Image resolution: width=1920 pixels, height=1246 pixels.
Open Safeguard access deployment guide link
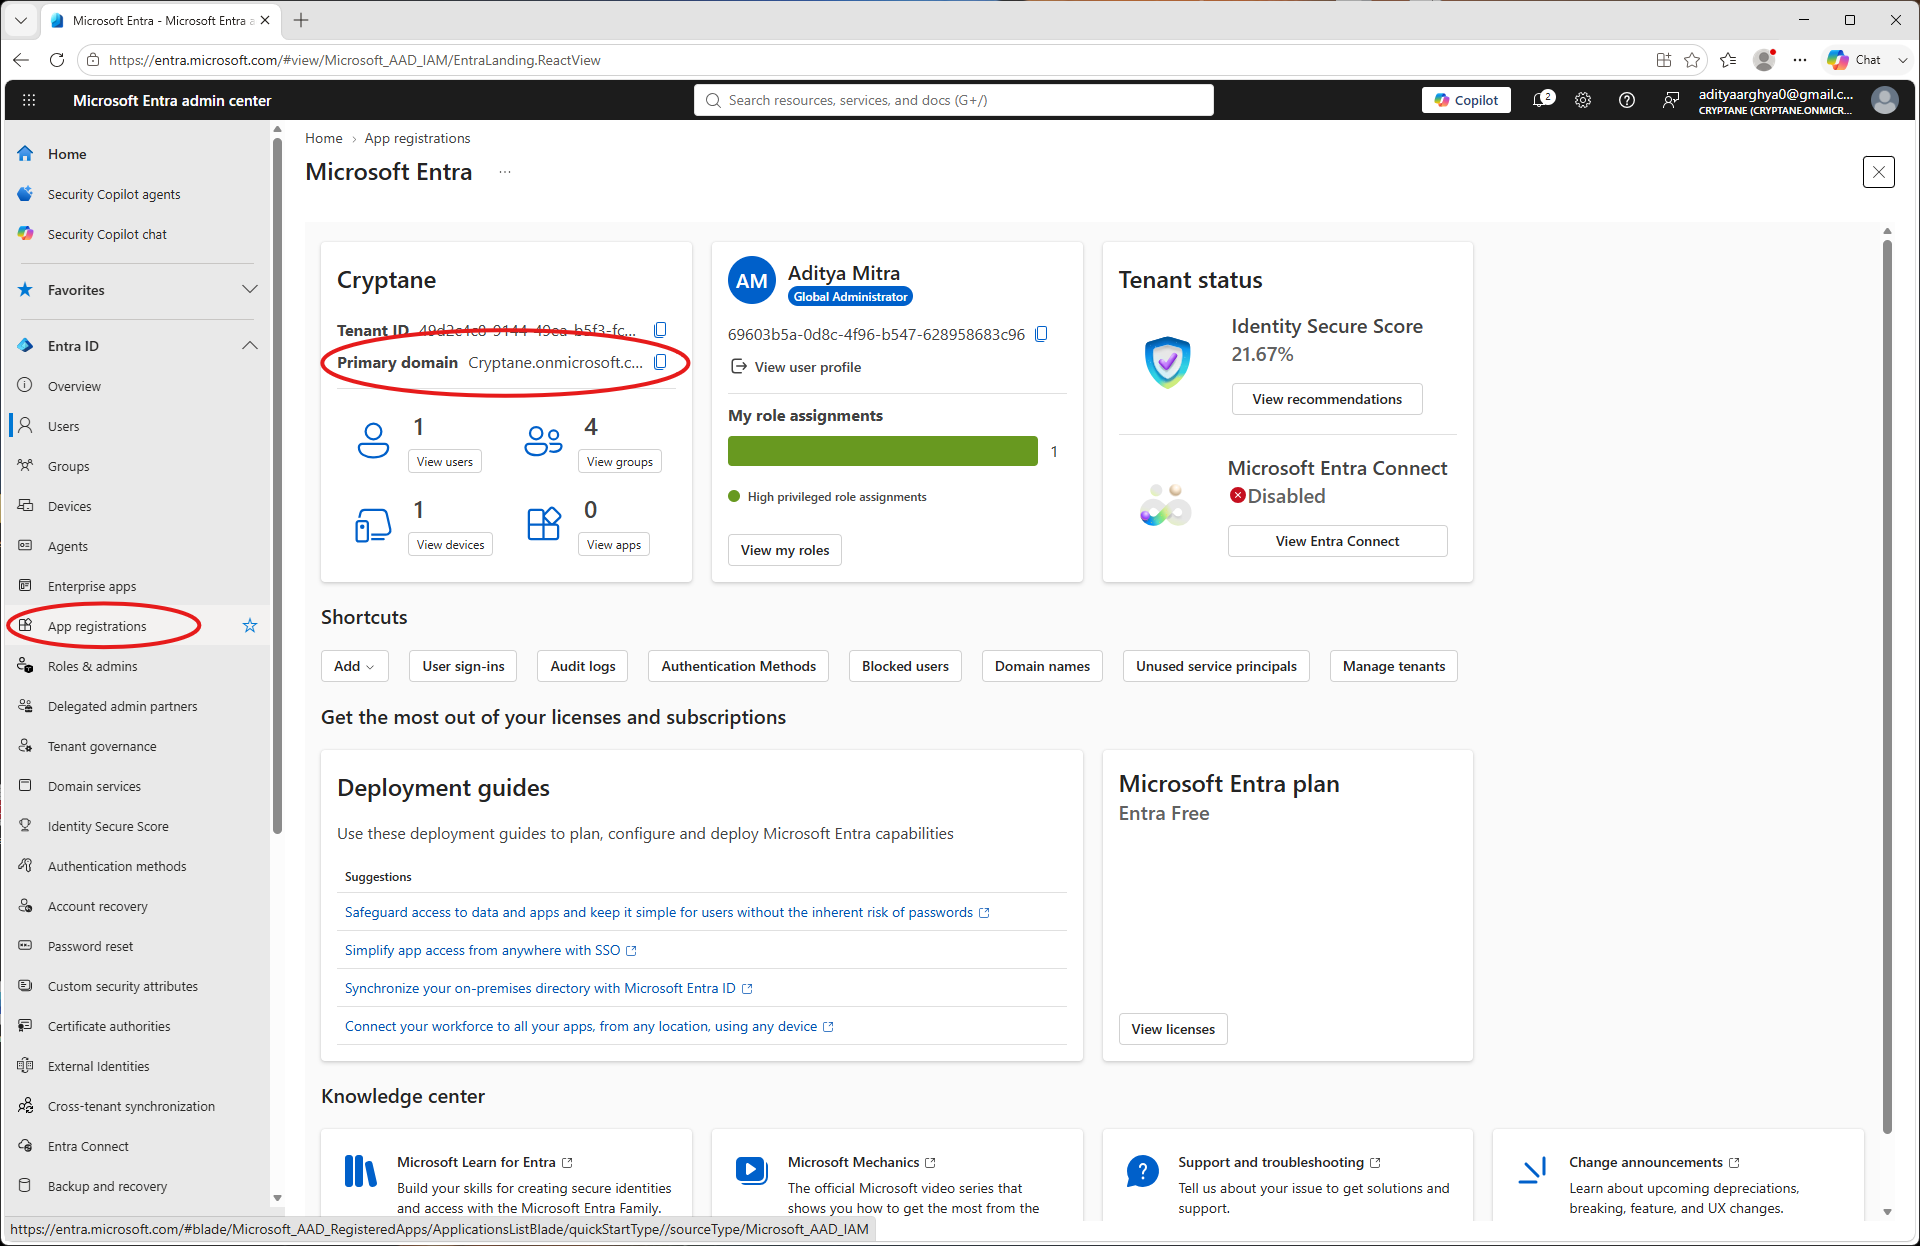click(667, 912)
